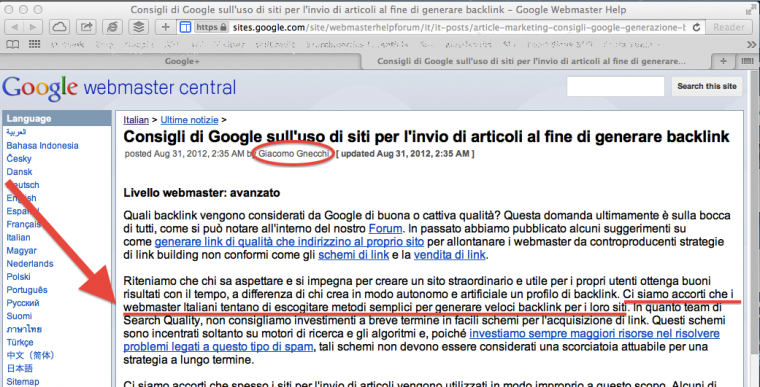The width and height of the screenshot is (760, 387).
Task: Select simplified Chinese language link
Action: pyautogui.click(x=31, y=355)
